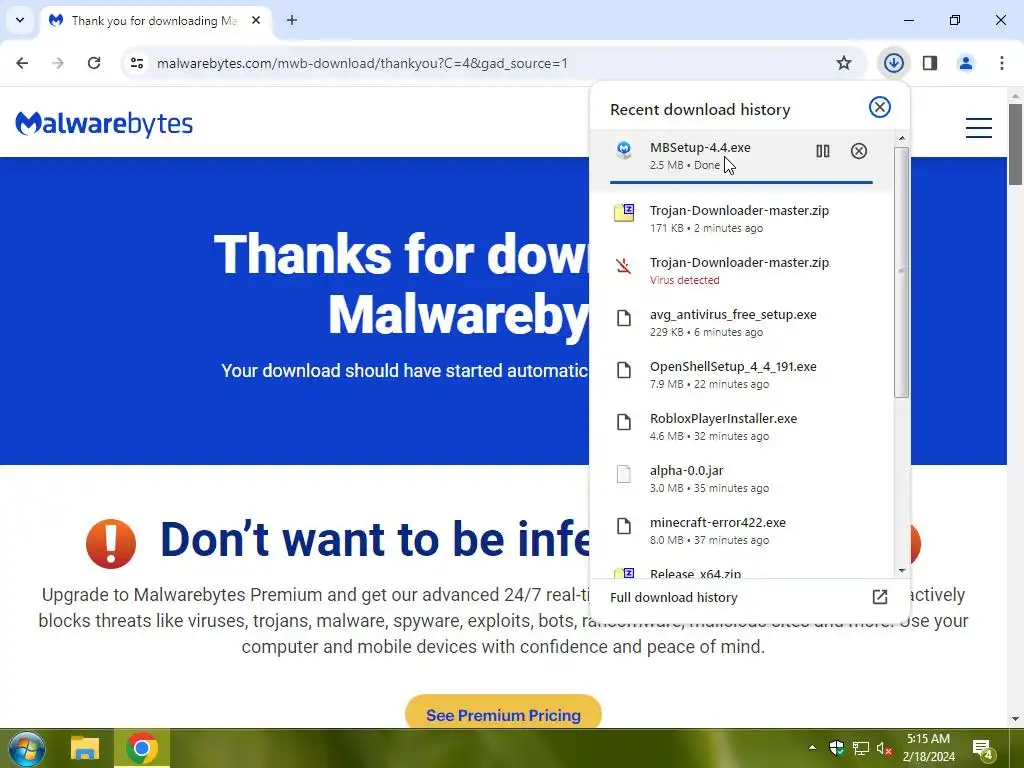1024x768 pixels.
Task: Click the browser back arrow
Action: pyautogui.click(x=22, y=63)
